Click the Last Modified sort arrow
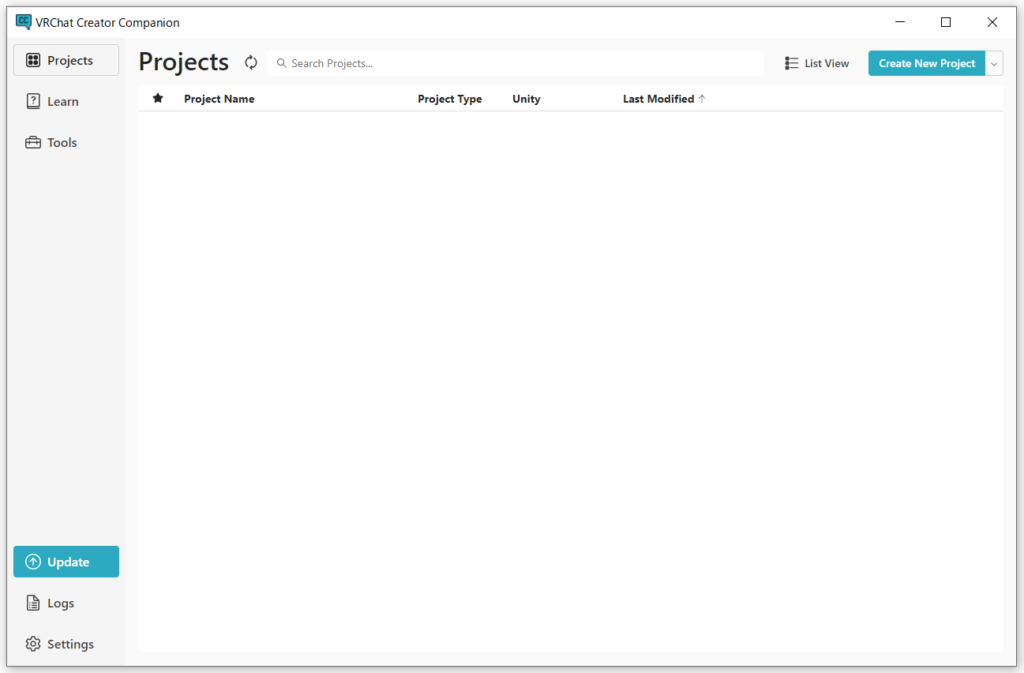This screenshot has width=1024, height=673. [702, 99]
